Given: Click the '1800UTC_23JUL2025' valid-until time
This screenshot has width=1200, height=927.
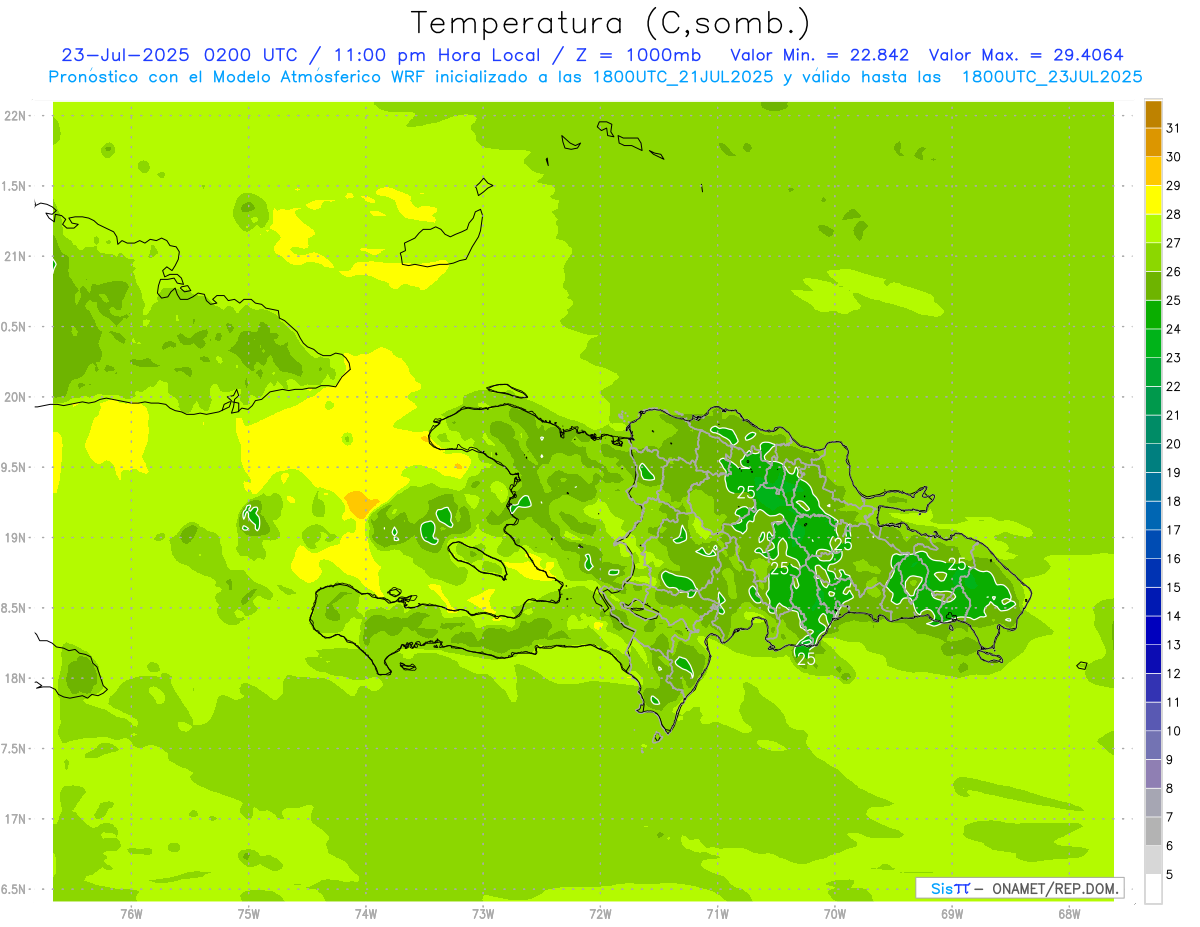Looking at the screenshot, I should 1051,77.
